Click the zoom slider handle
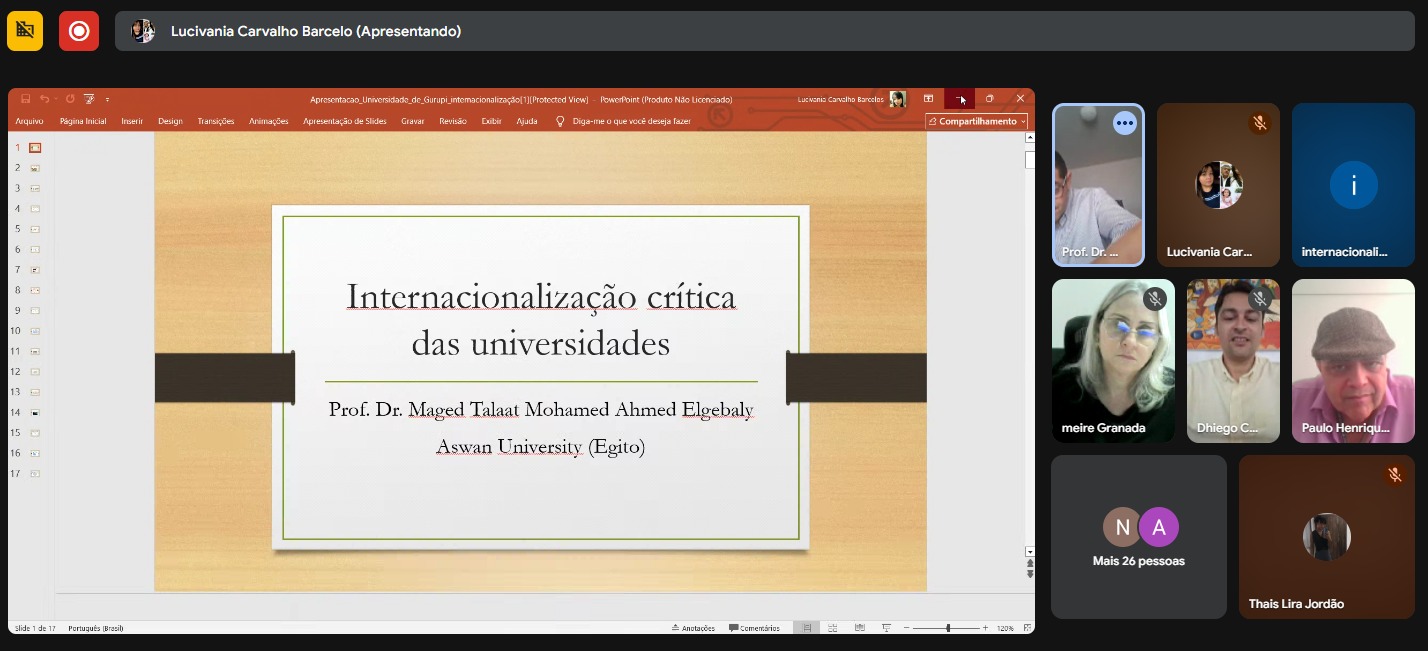Viewport: 1428px width, 651px height. tap(948, 628)
